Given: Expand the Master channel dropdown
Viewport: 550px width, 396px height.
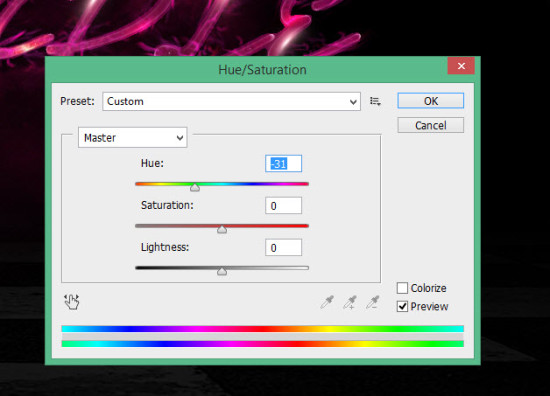Looking at the screenshot, I should point(133,137).
